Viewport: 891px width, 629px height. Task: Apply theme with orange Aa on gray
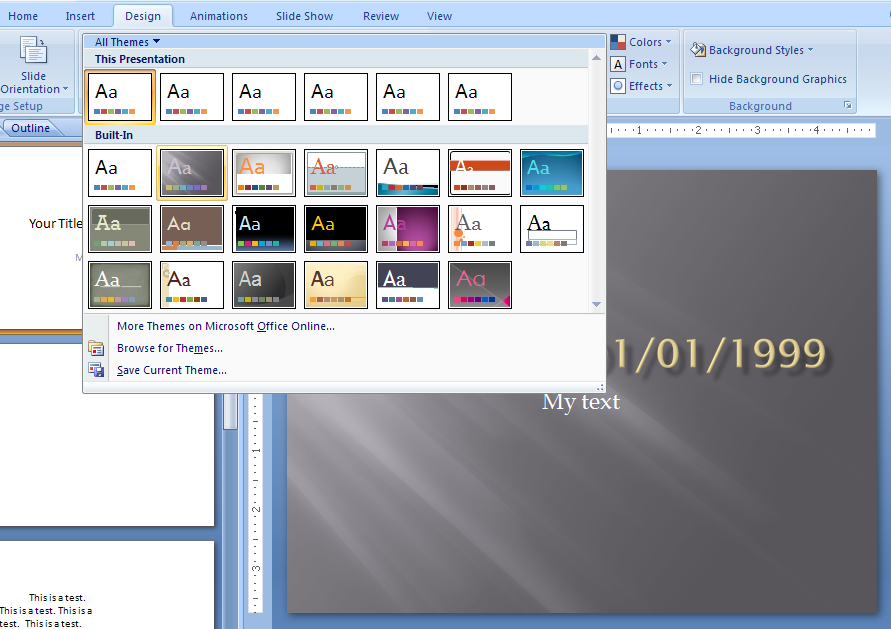pyautogui.click(x=264, y=173)
